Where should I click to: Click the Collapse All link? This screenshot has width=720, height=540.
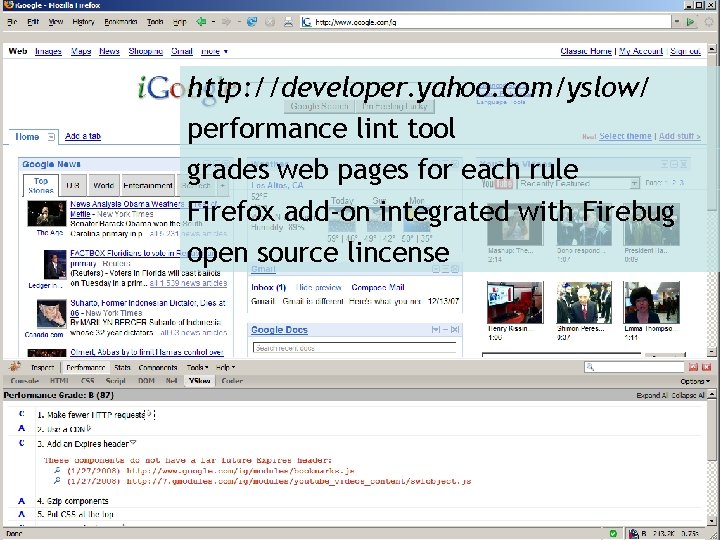coord(688,395)
